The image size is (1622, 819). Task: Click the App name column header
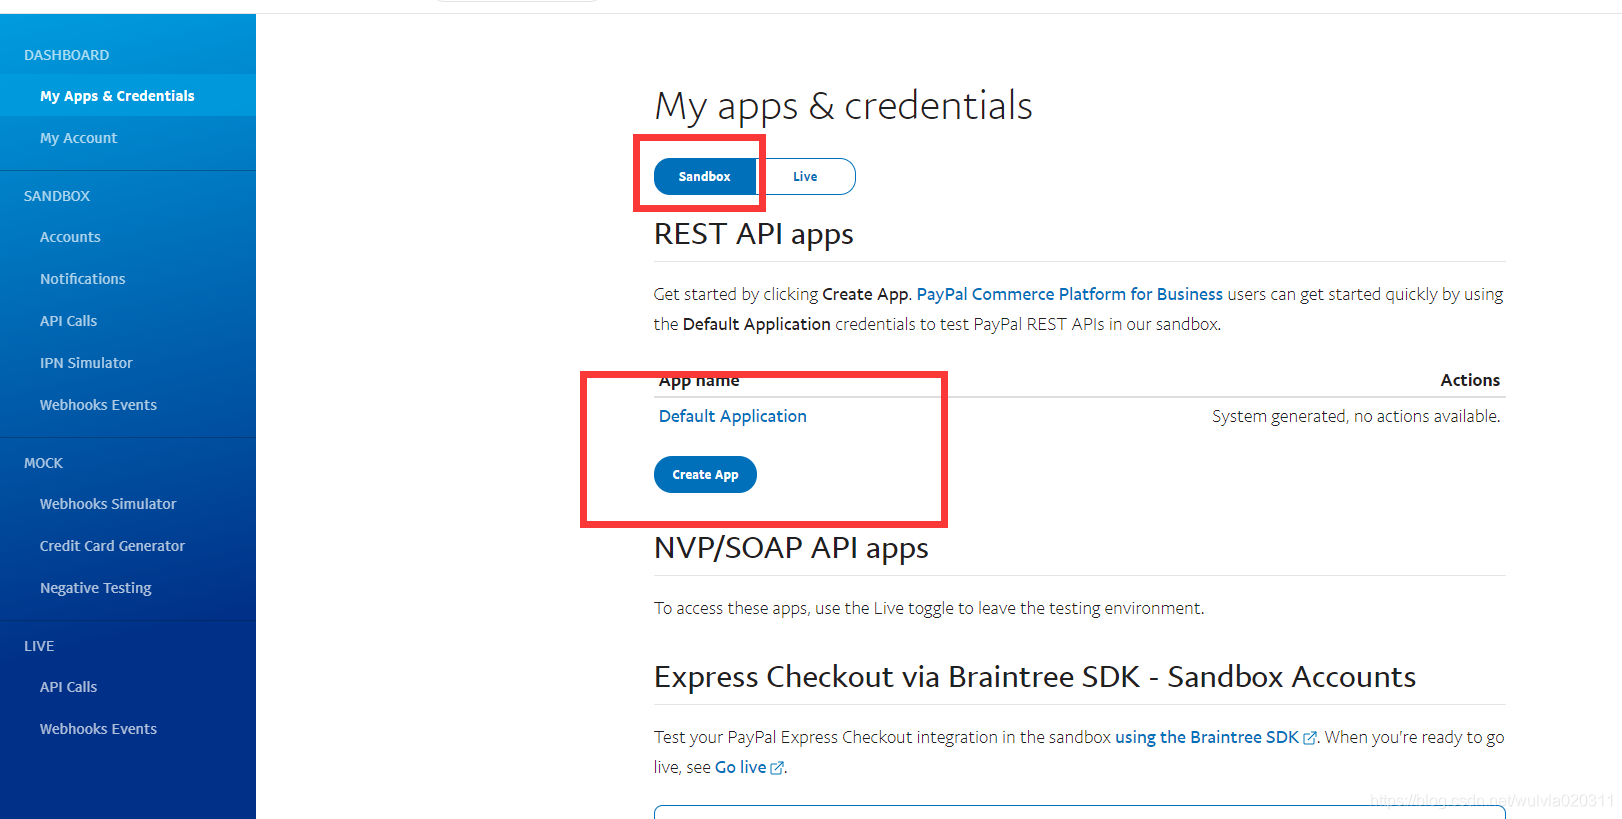(699, 380)
